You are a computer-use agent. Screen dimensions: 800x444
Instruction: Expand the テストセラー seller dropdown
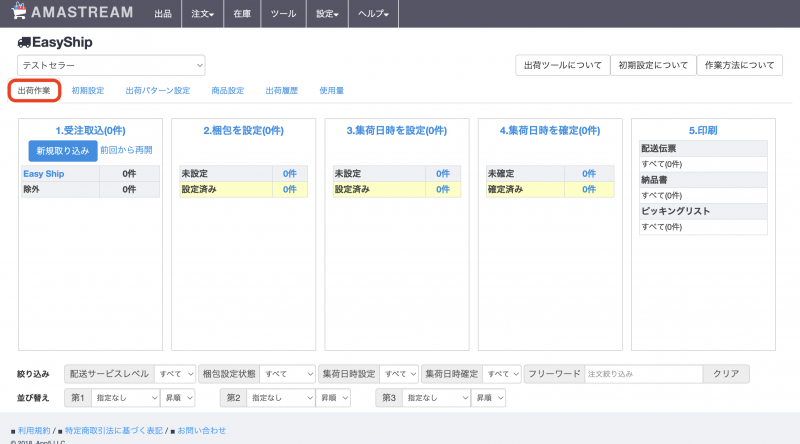111,65
